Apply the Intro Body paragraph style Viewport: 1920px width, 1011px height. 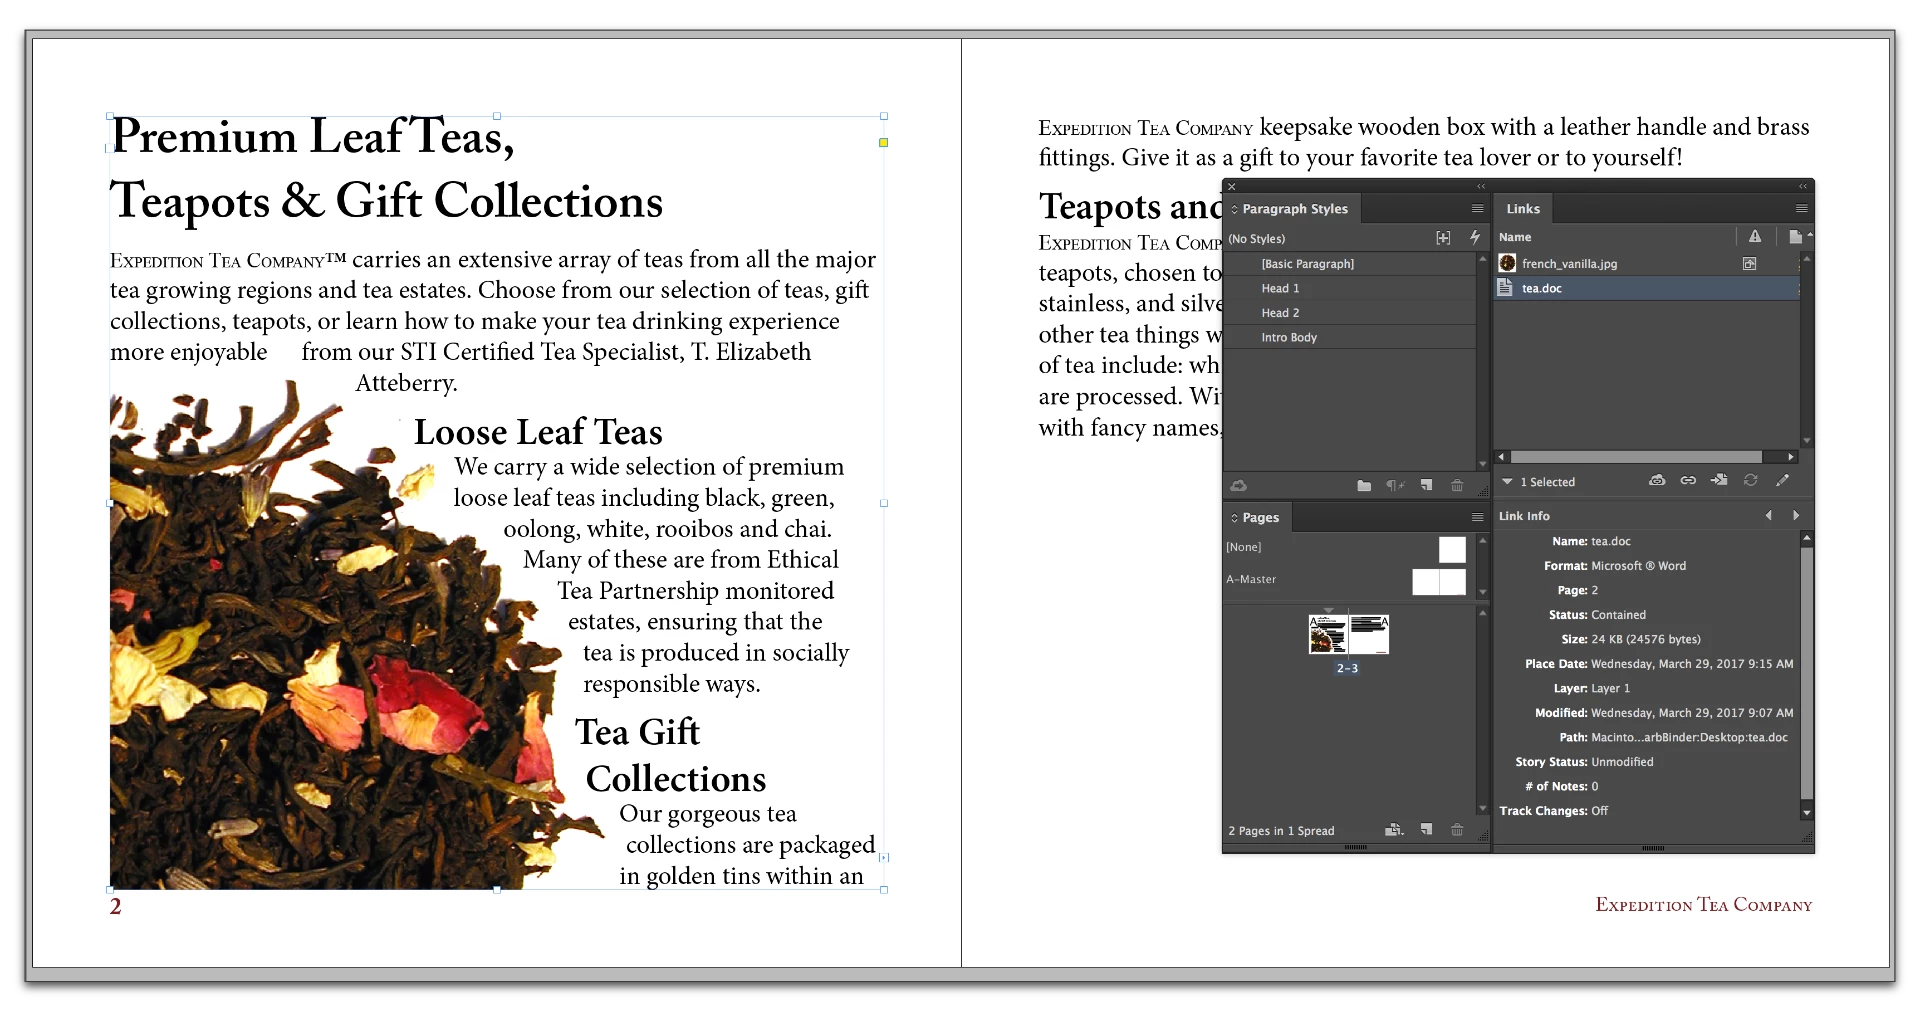1350,337
